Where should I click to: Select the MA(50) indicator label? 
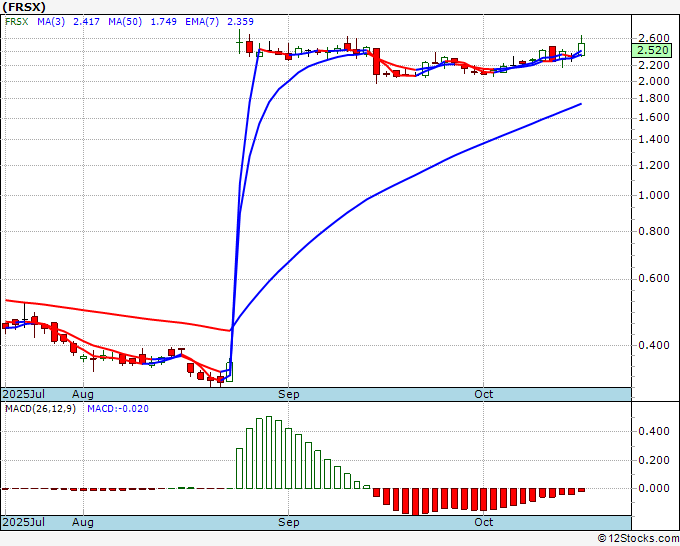click(x=125, y=22)
